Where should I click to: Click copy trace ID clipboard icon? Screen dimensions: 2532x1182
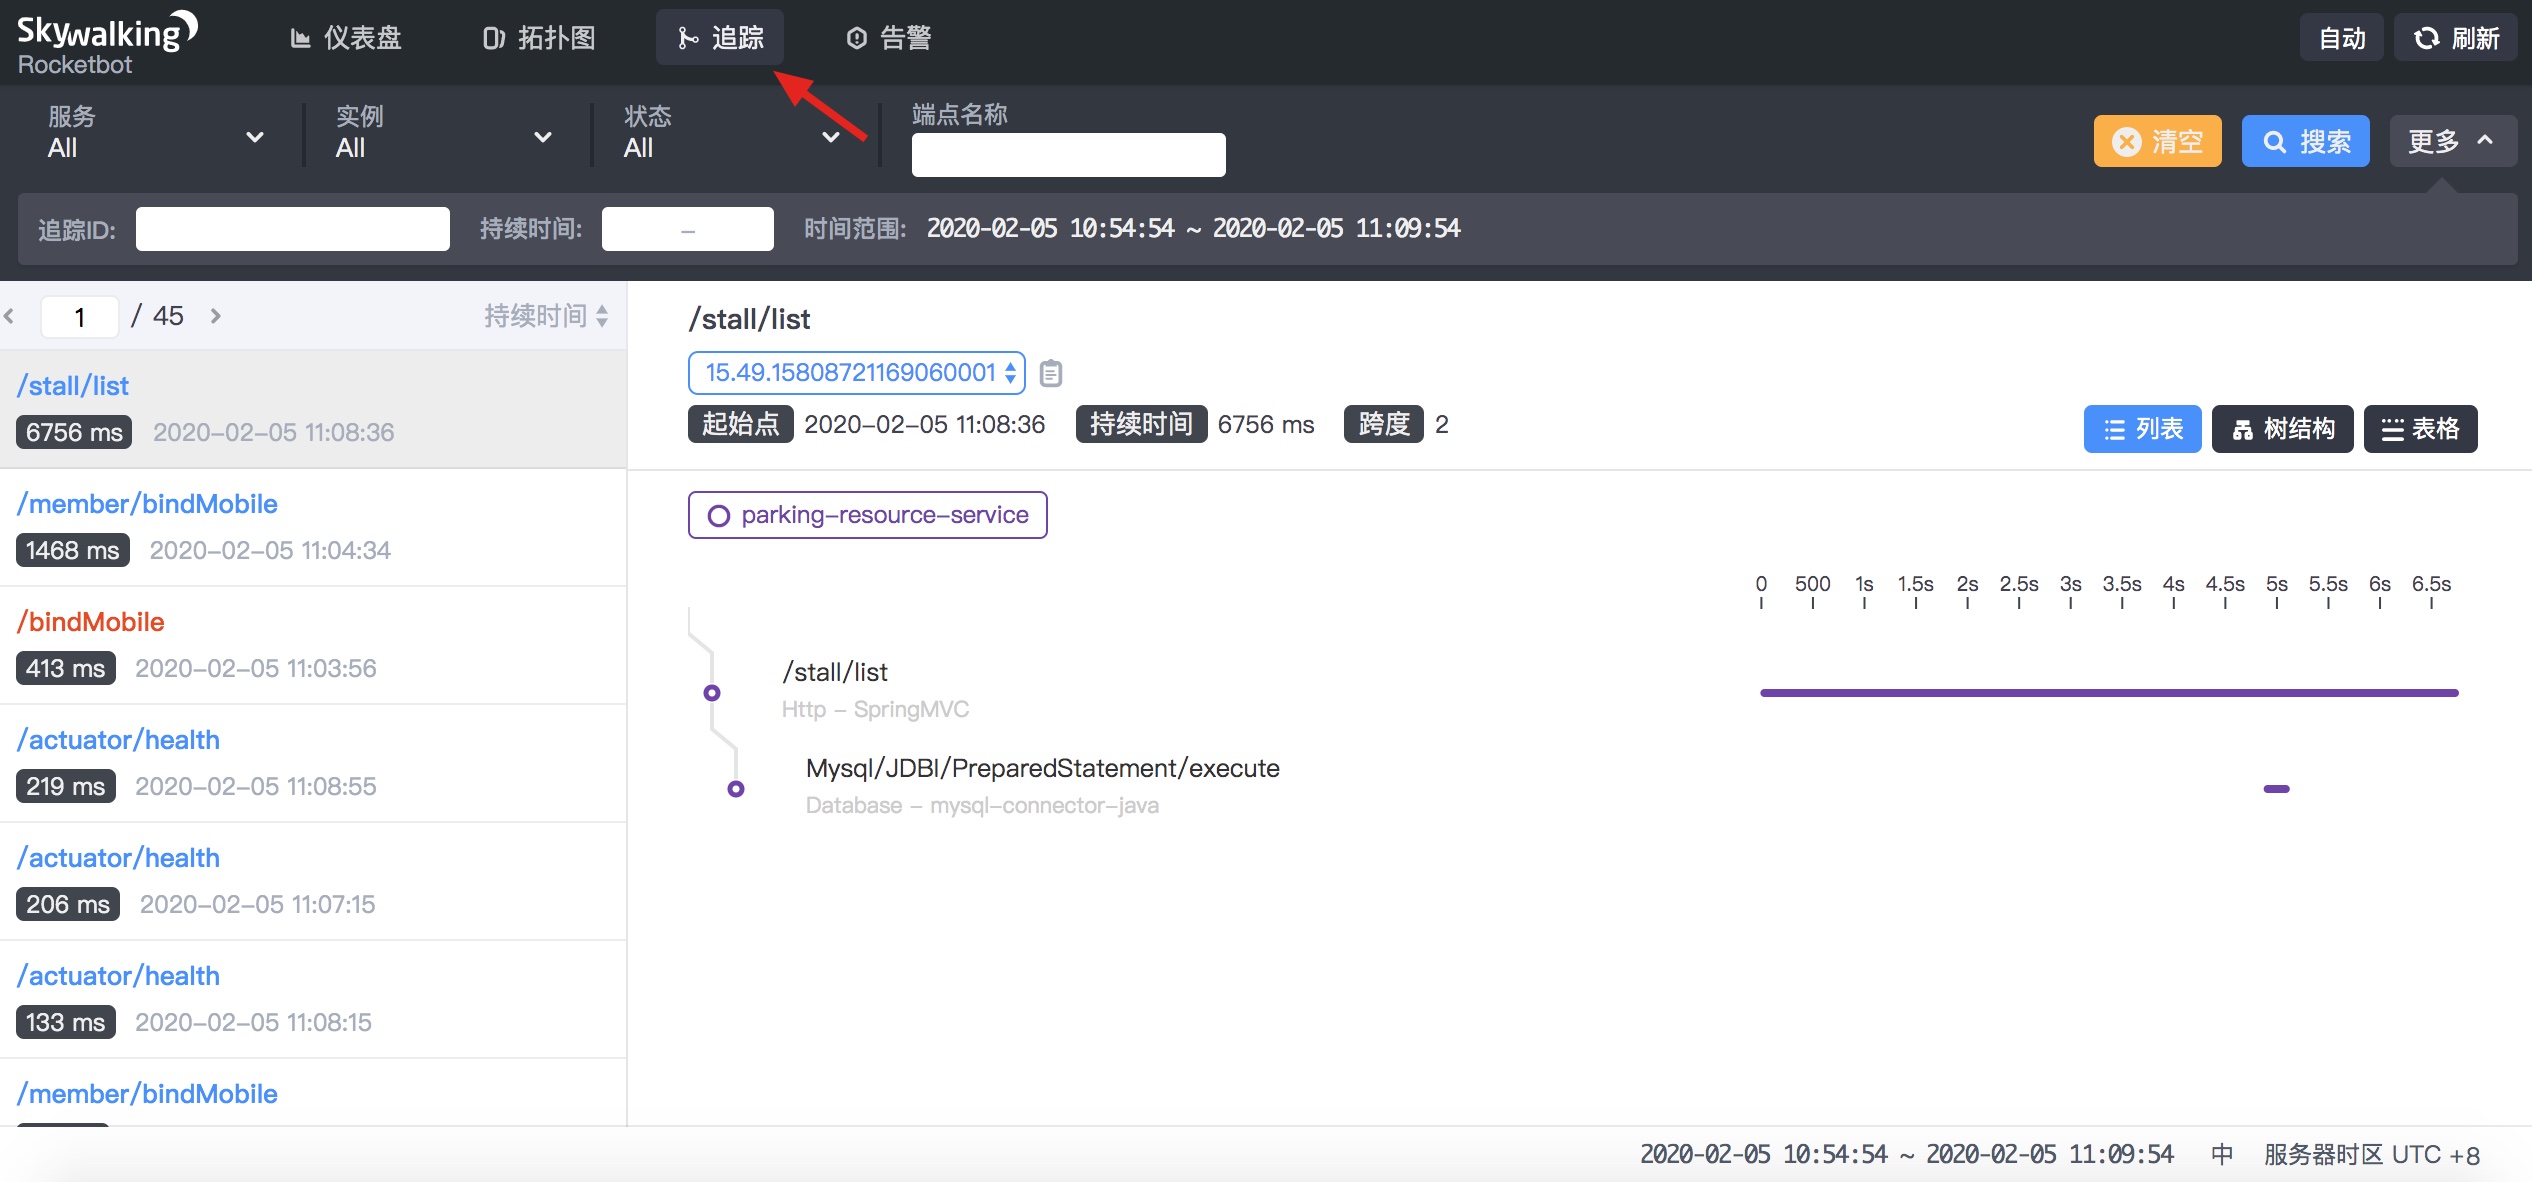[x=1050, y=373]
